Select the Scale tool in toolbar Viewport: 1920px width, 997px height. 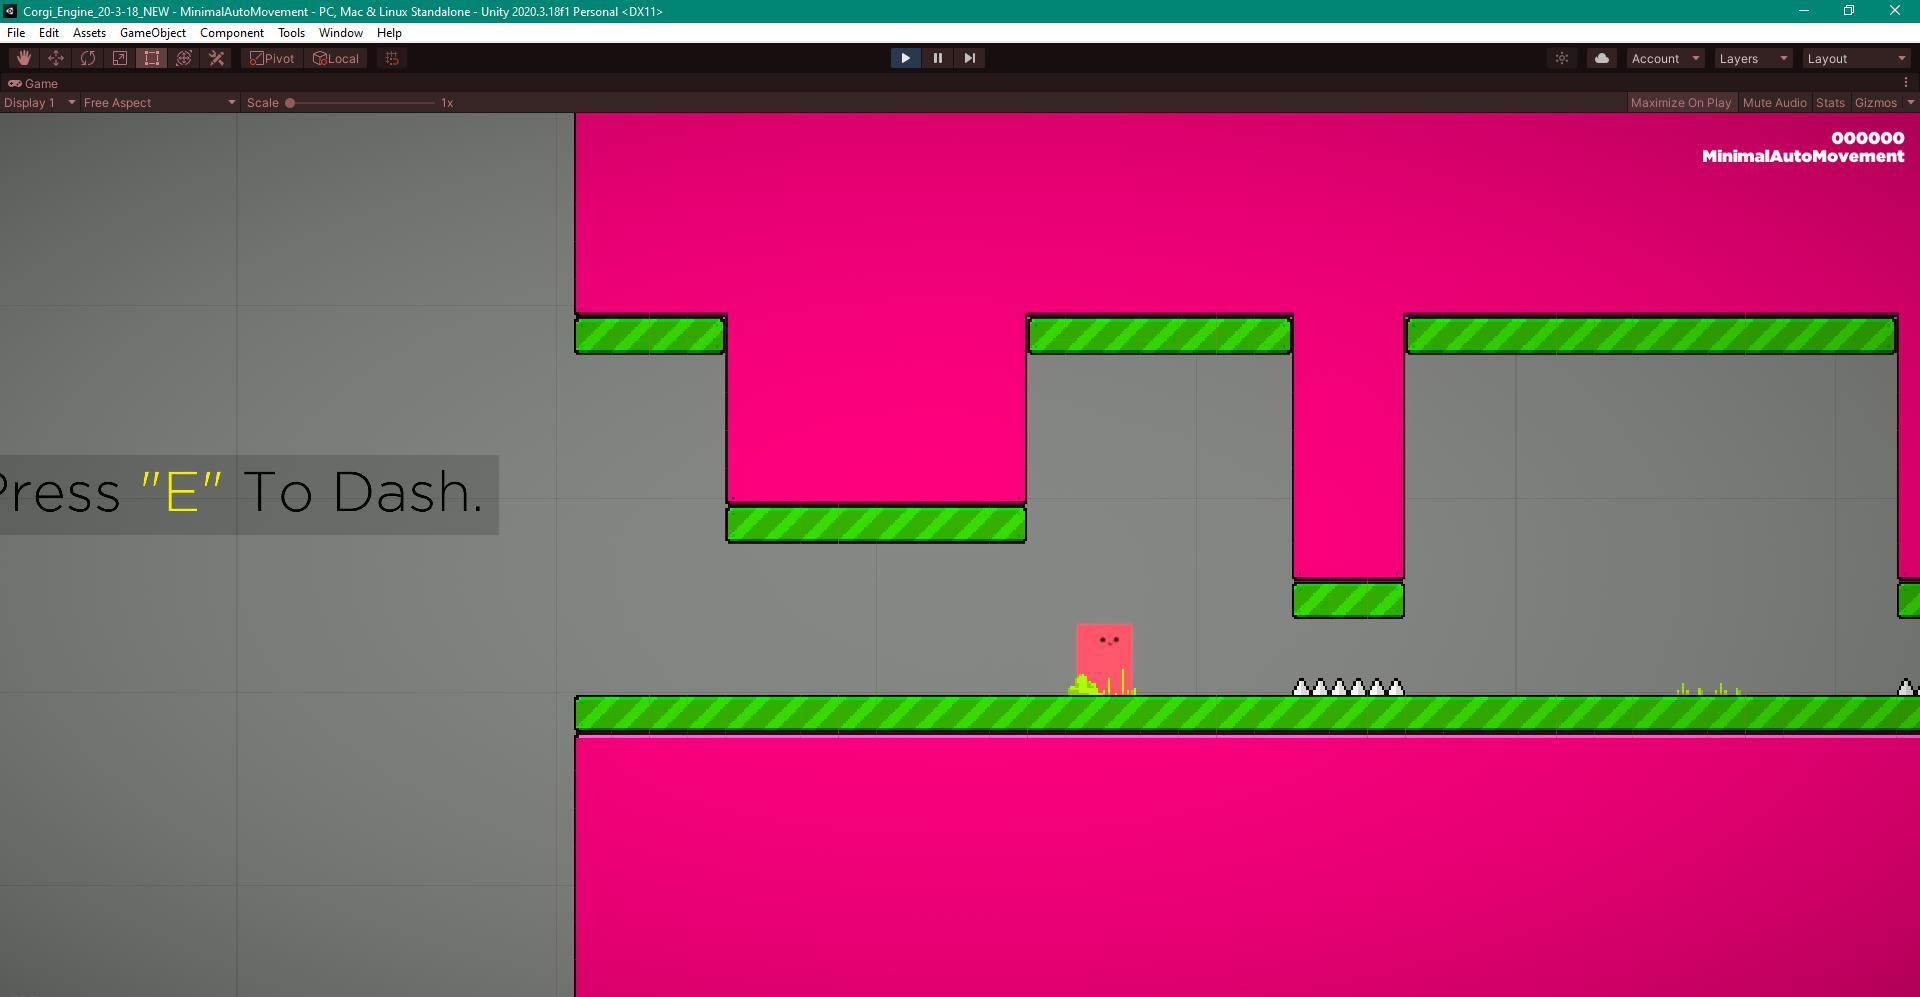coord(120,58)
